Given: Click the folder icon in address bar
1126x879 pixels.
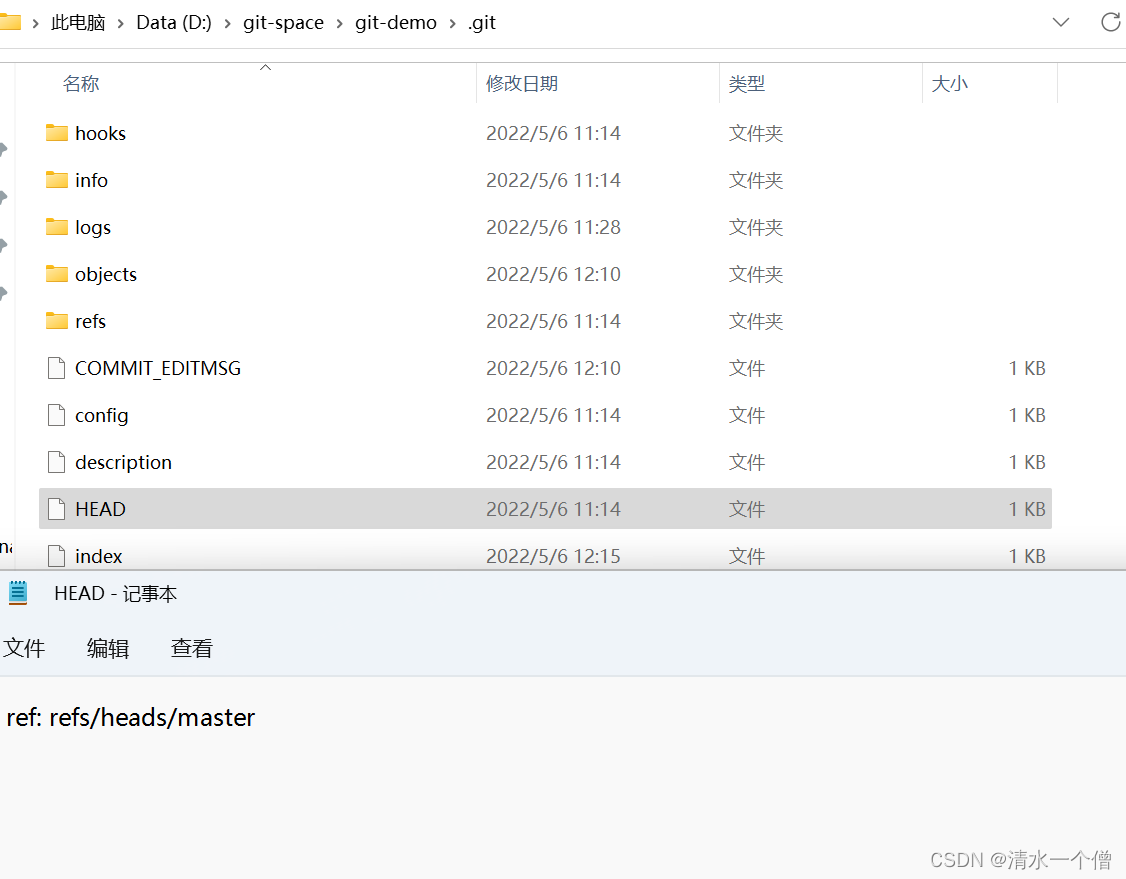Looking at the screenshot, I should pyautogui.click(x=10, y=22).
